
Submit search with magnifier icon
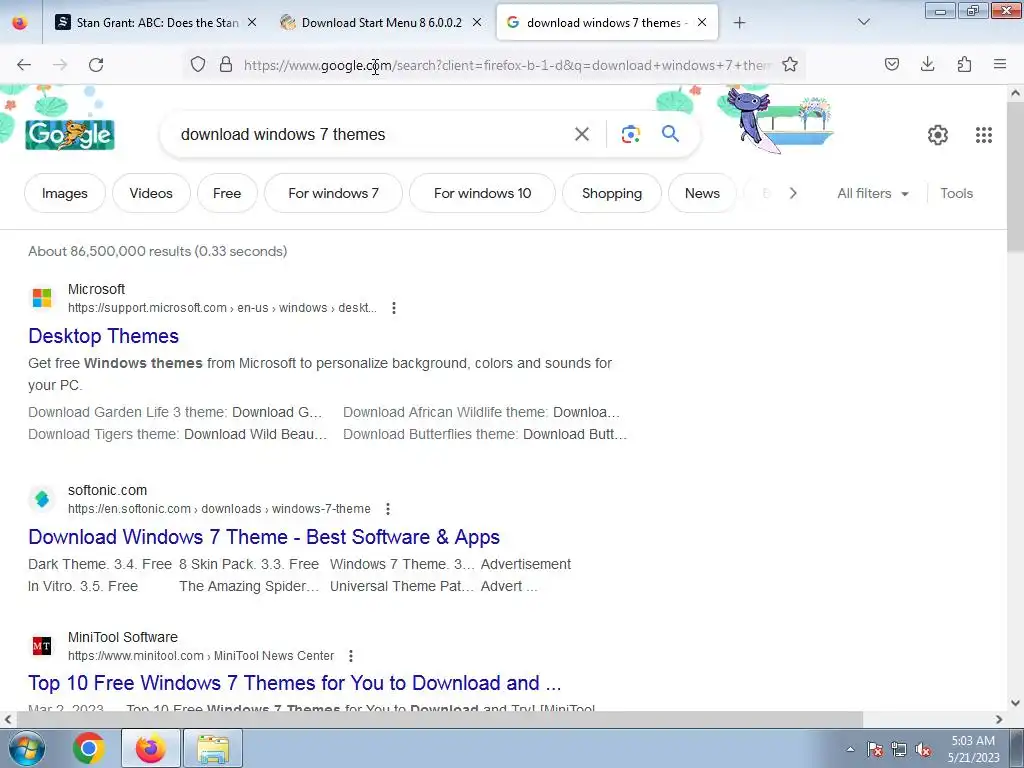tap(670, 134)
